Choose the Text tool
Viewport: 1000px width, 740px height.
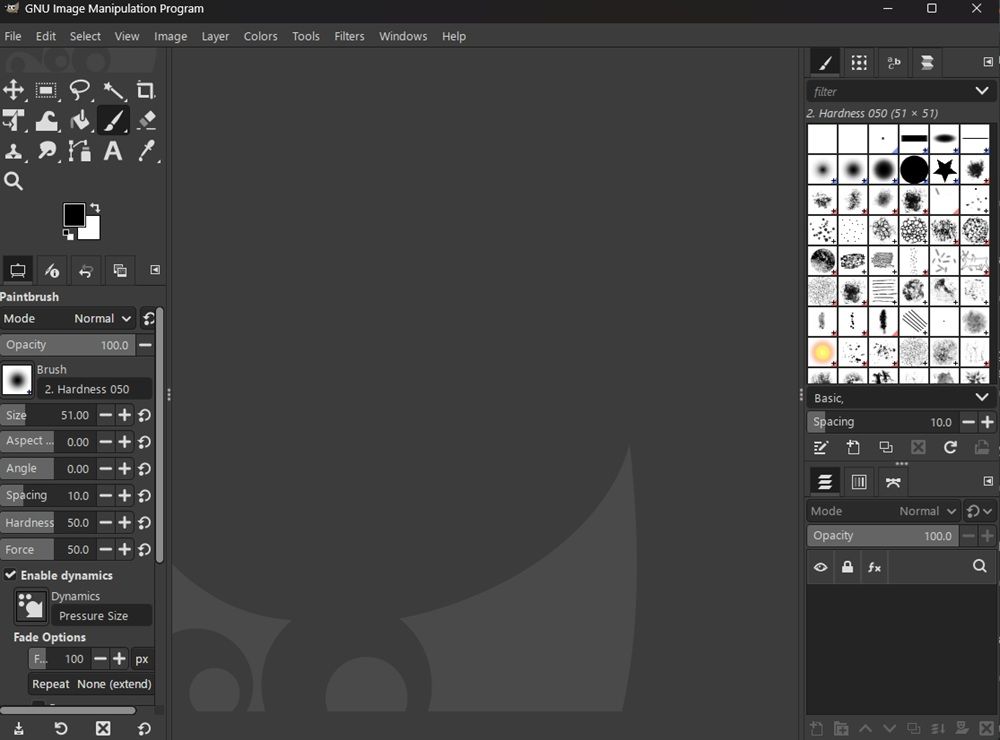[113, 151]
